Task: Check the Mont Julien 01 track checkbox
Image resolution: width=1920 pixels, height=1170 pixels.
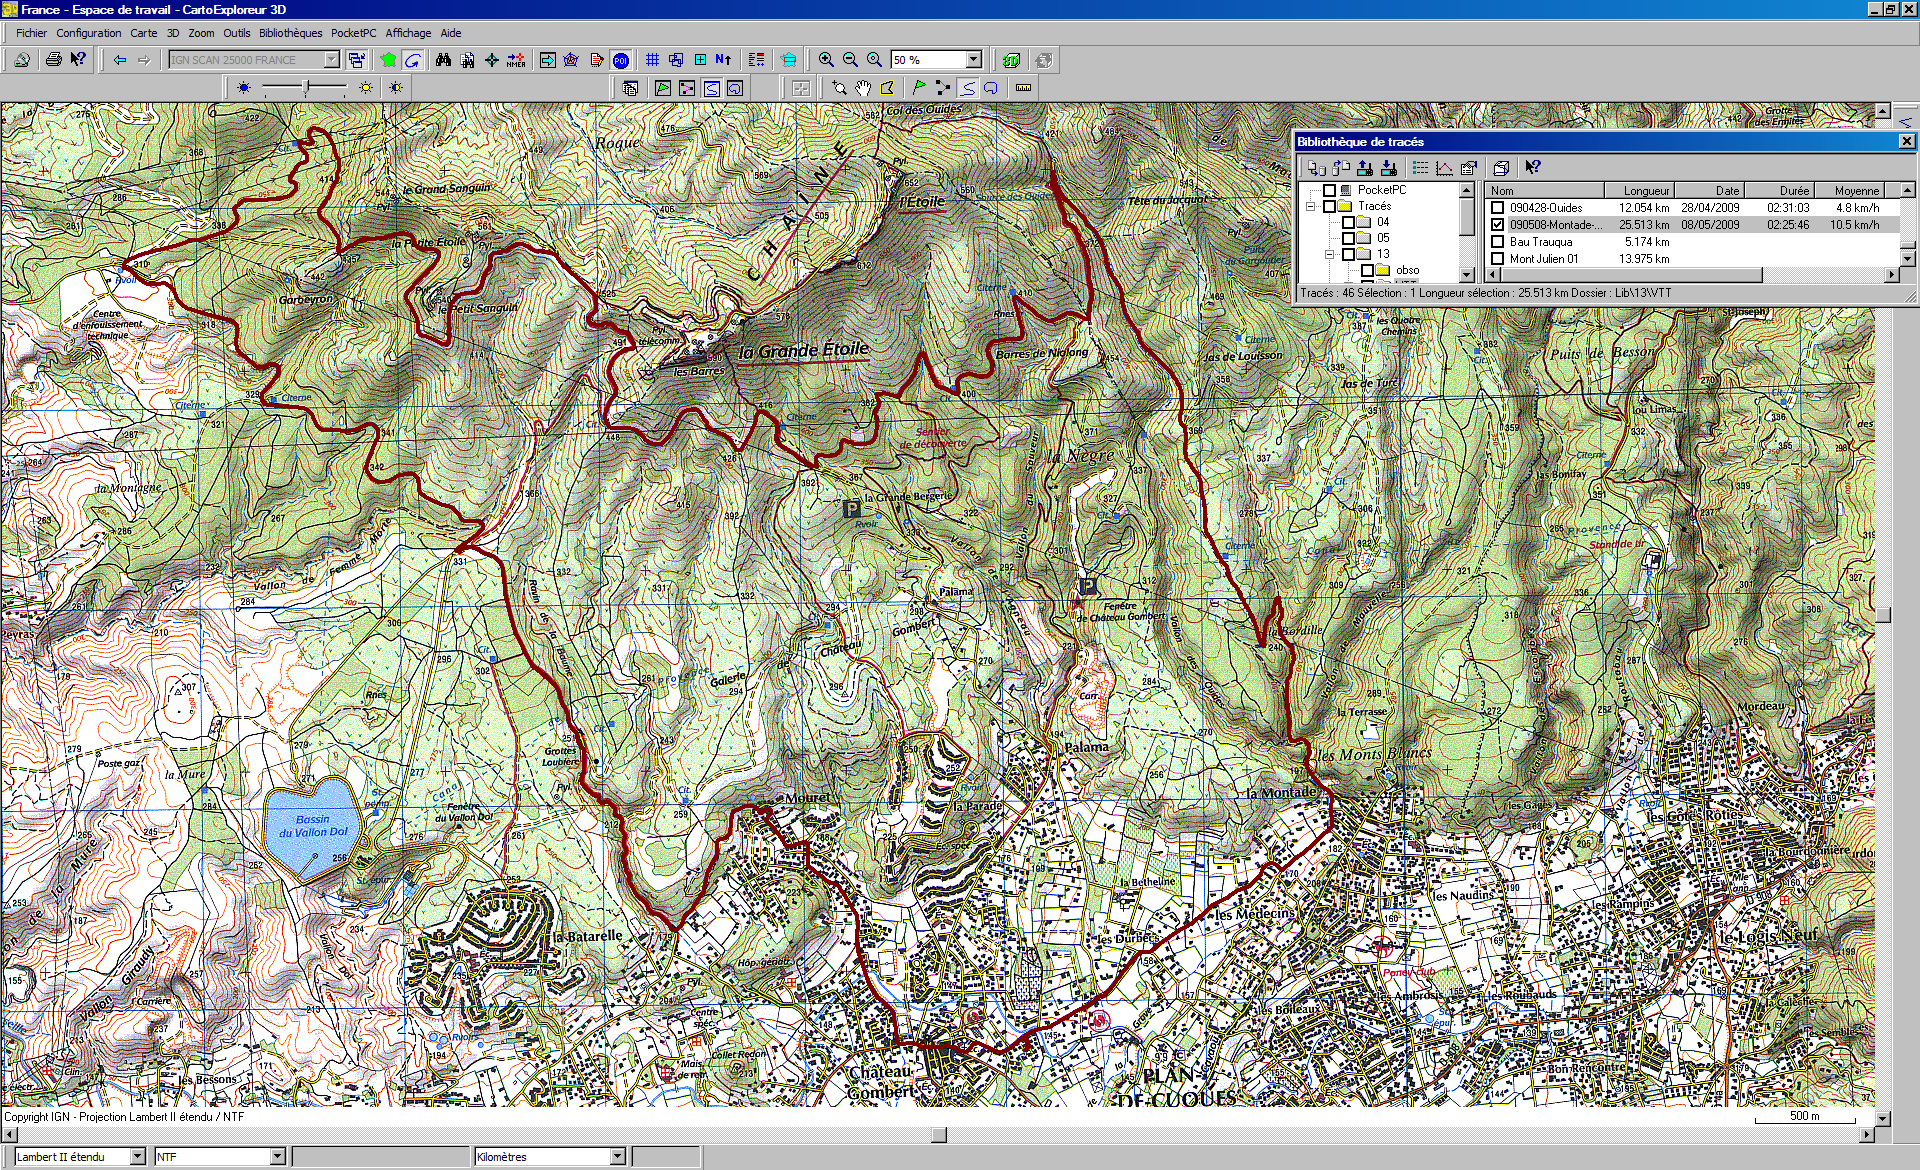Action: 1497,259
